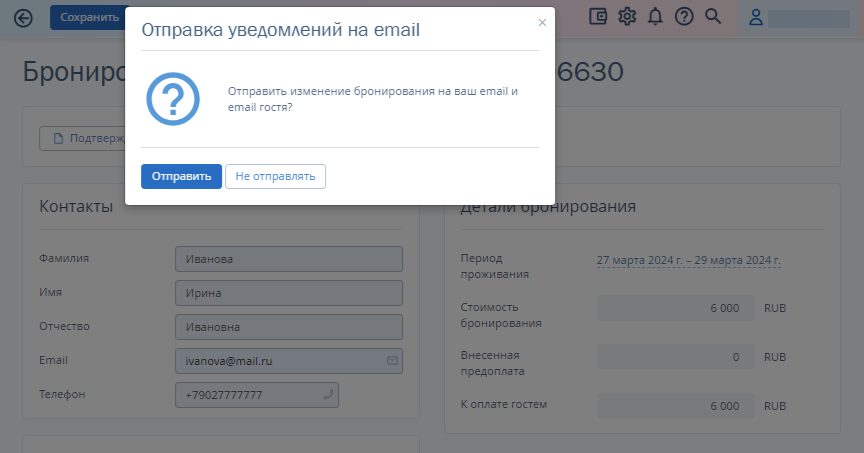Screen dimensions: 864x453
Task: Click the envelope icon in Email field
Action: pyautogui.click(x=392, y=360)
